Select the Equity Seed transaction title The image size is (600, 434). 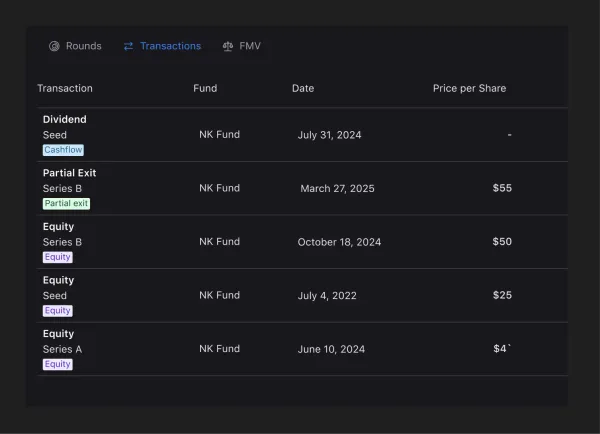pos(58,280)
